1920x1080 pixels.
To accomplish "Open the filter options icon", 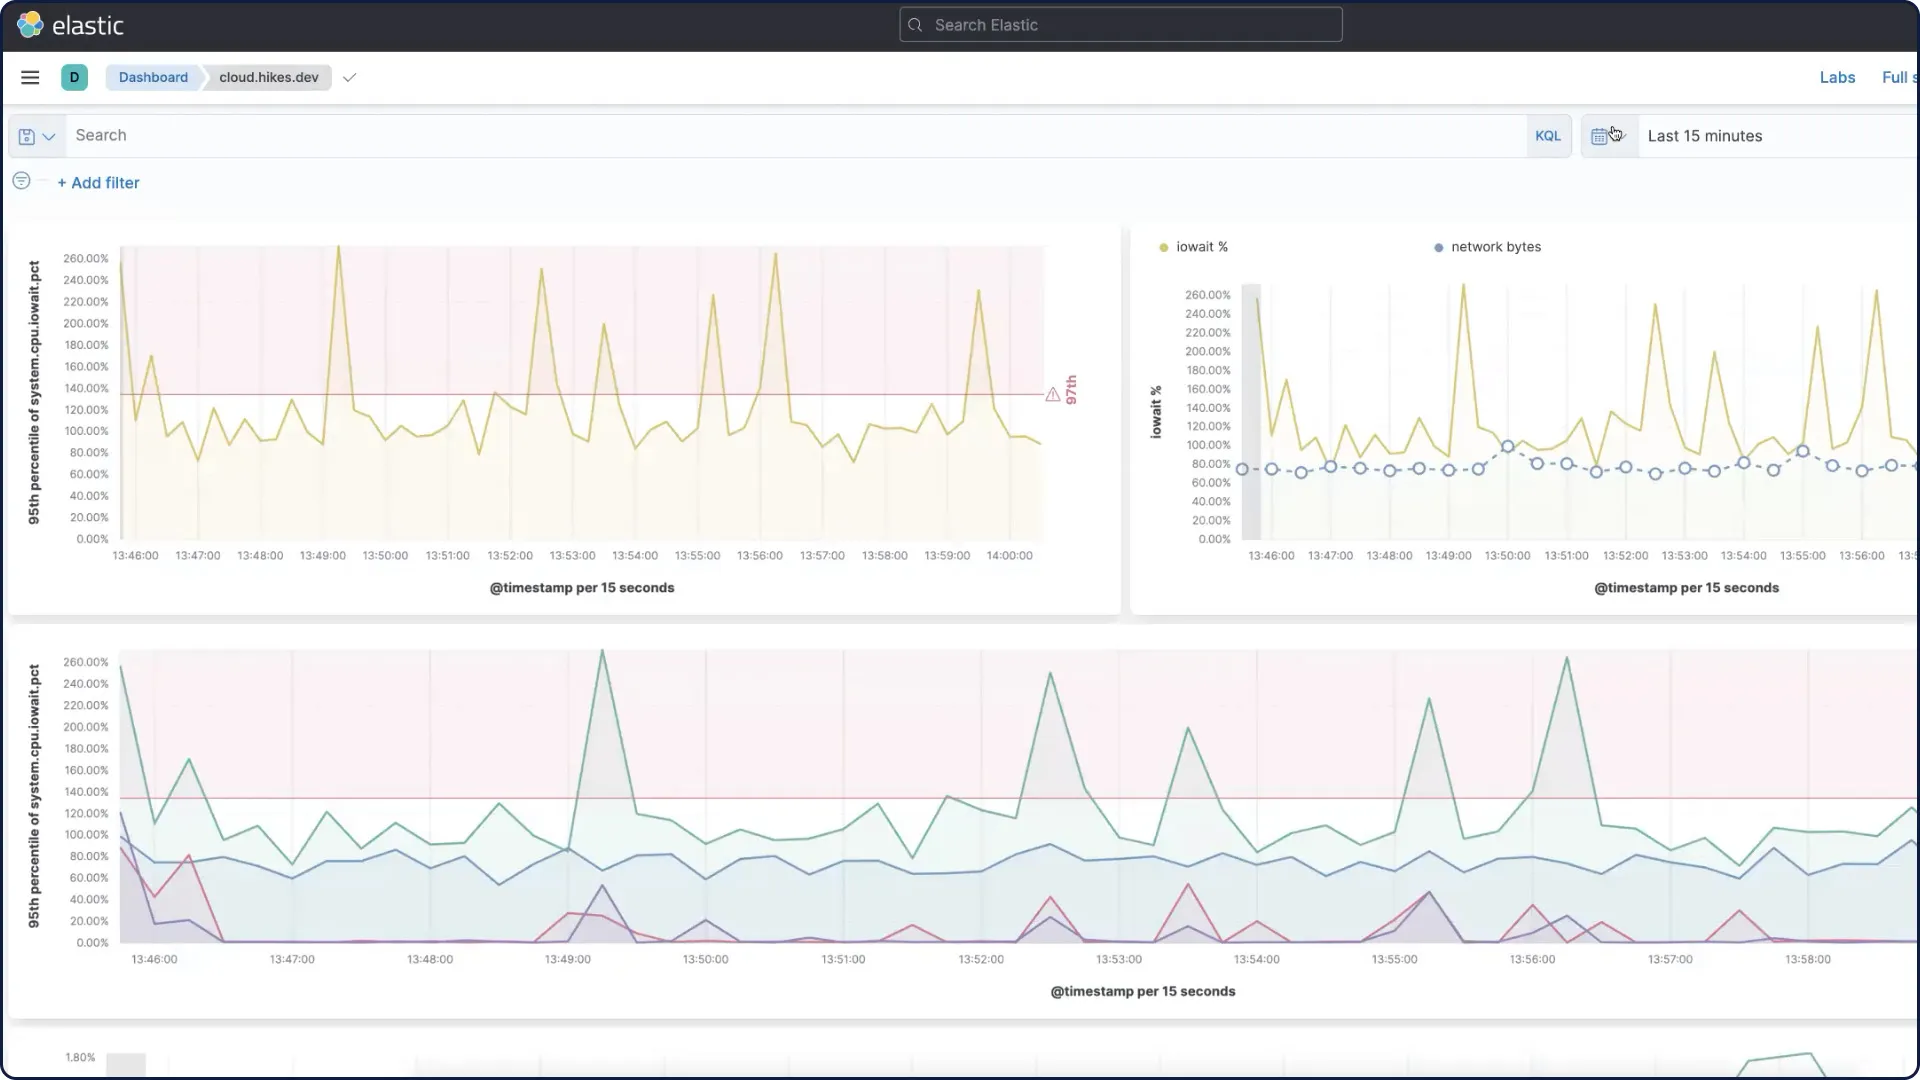I will (21, 181).
